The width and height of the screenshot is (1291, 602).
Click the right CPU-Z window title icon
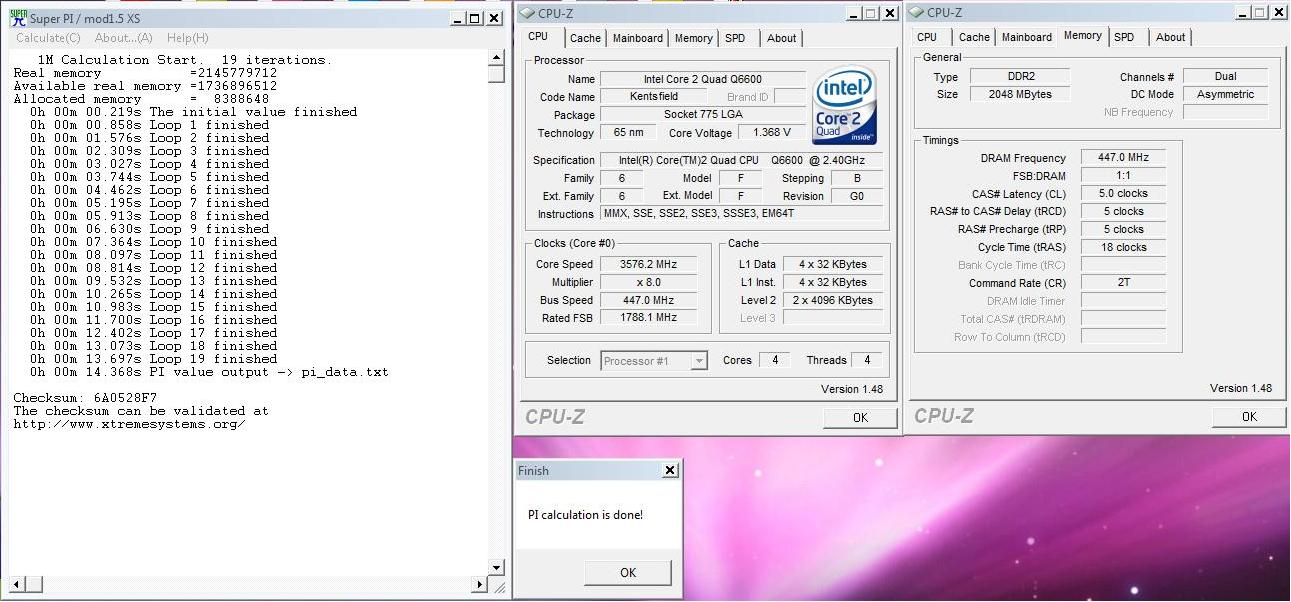pos(917,13)
